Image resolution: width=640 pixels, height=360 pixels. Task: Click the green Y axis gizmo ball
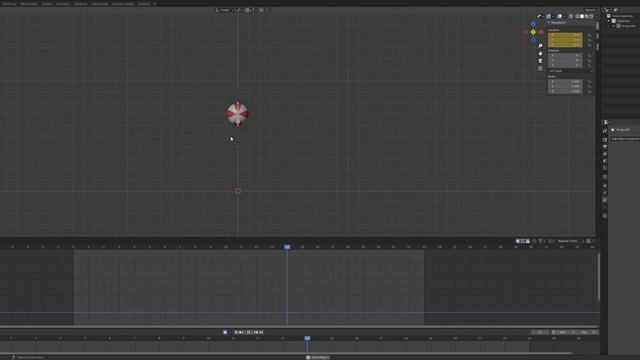tap(533, 32)
